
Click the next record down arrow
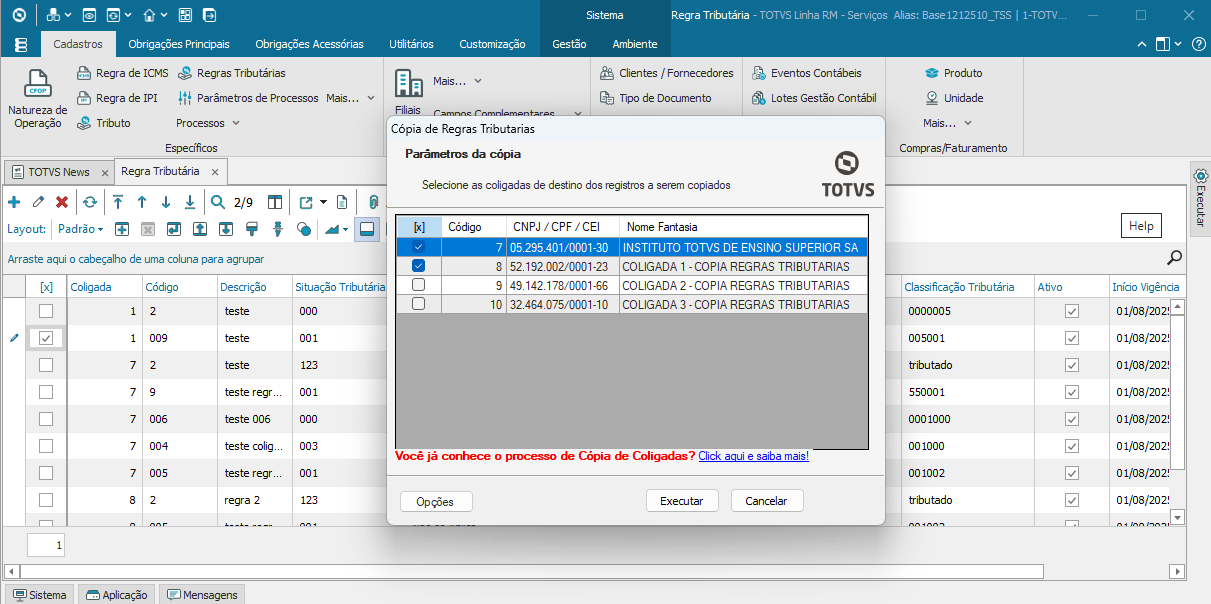(166, 202)
